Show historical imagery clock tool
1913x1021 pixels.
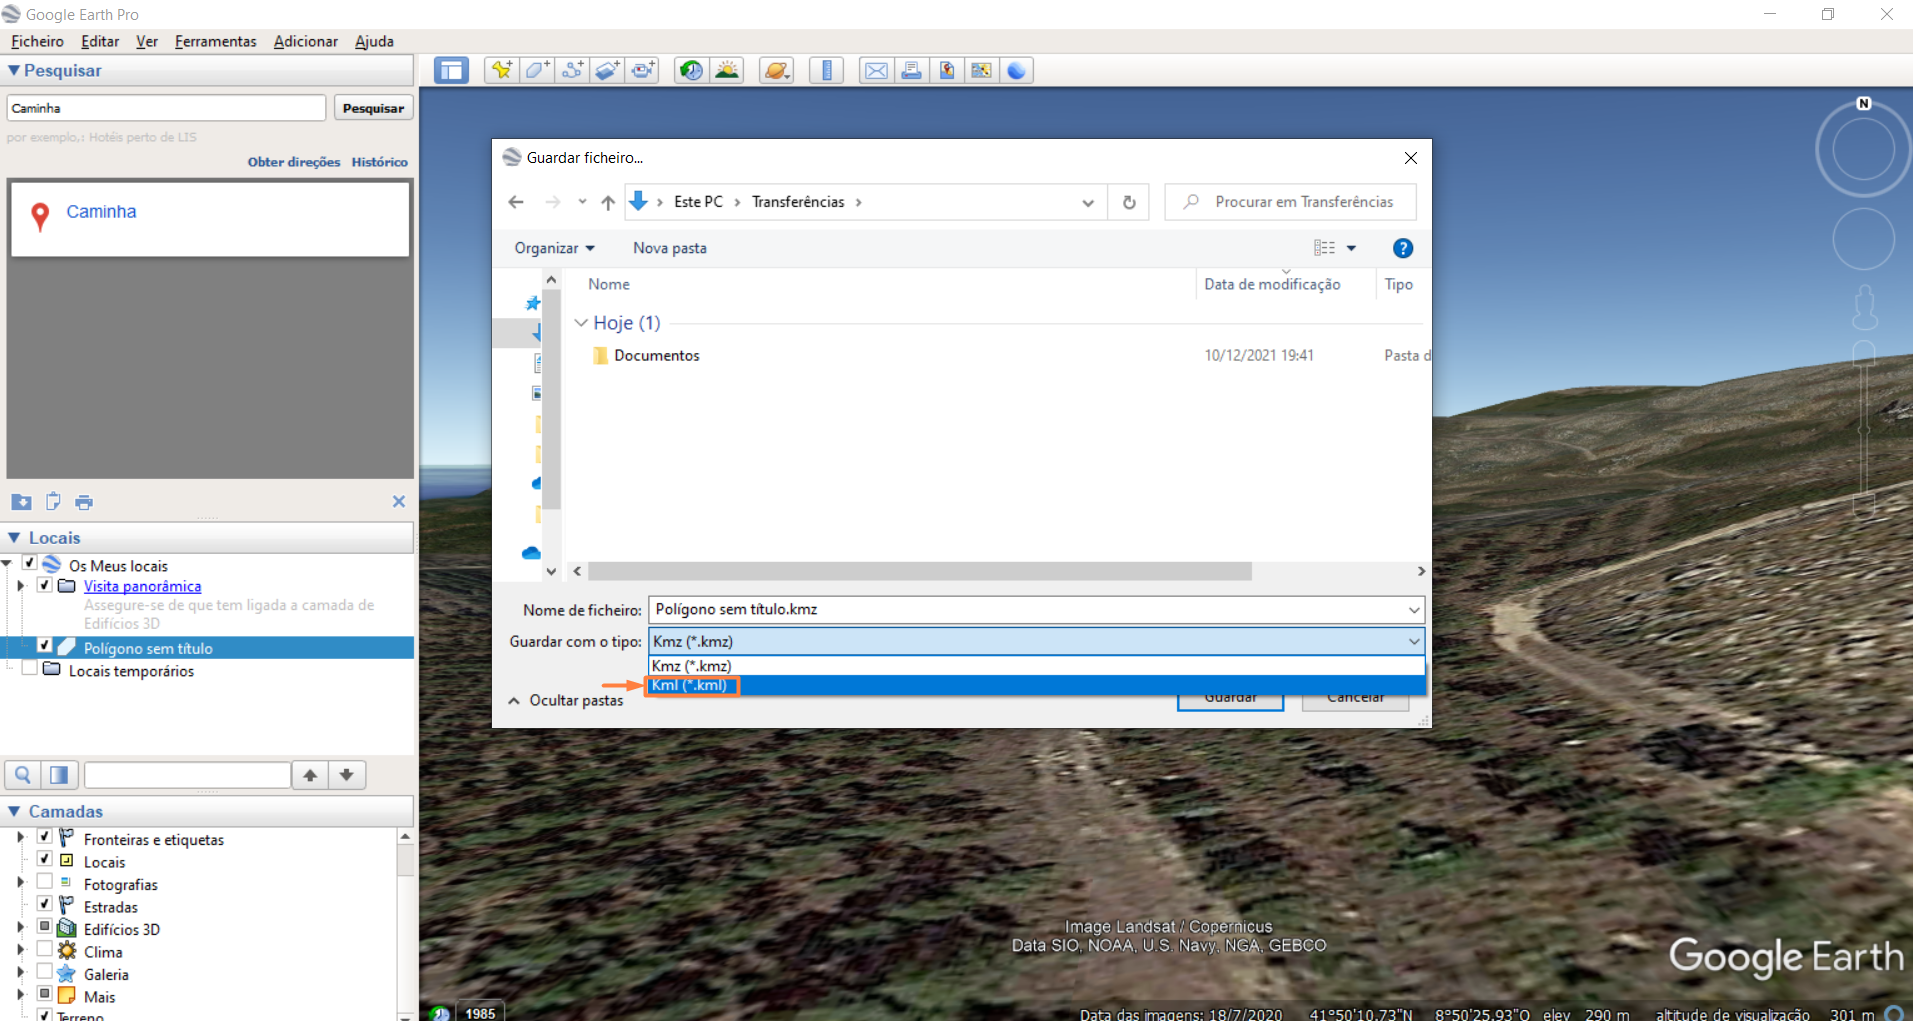click(x=691, y=71)
